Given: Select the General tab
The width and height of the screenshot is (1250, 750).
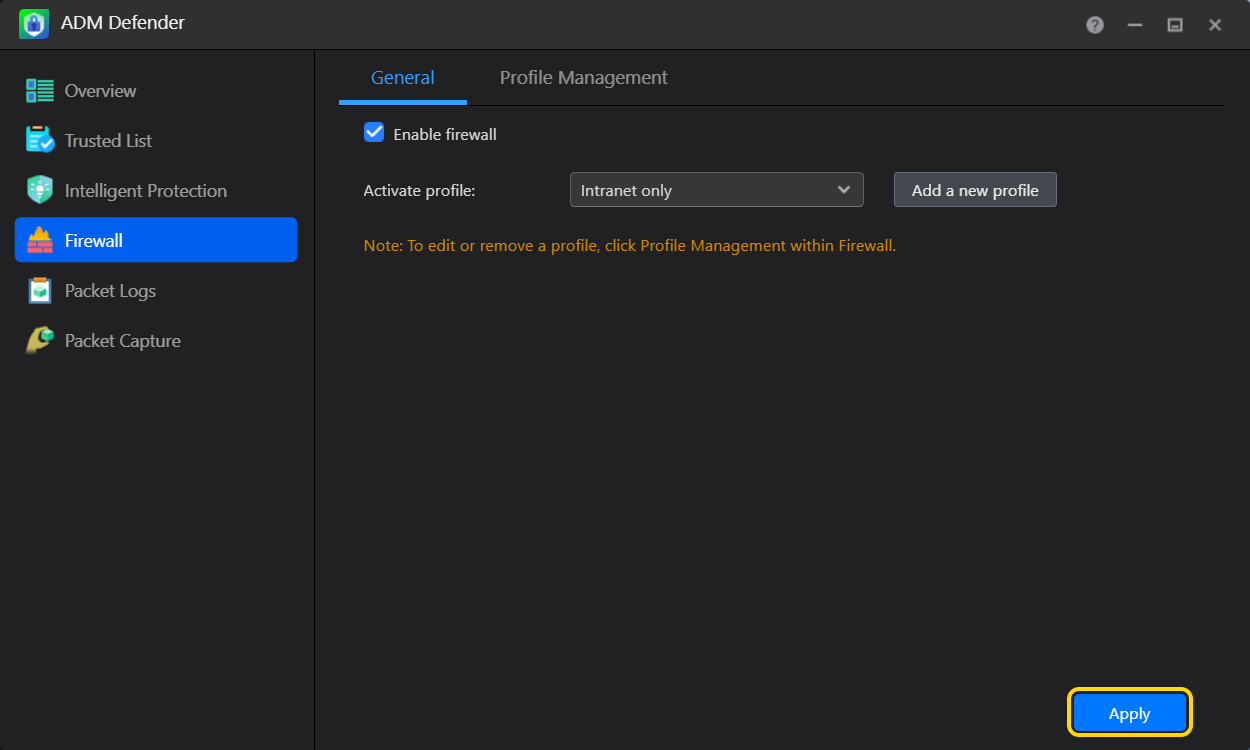Looking at the screenshot, I should (x=402, y=77).
